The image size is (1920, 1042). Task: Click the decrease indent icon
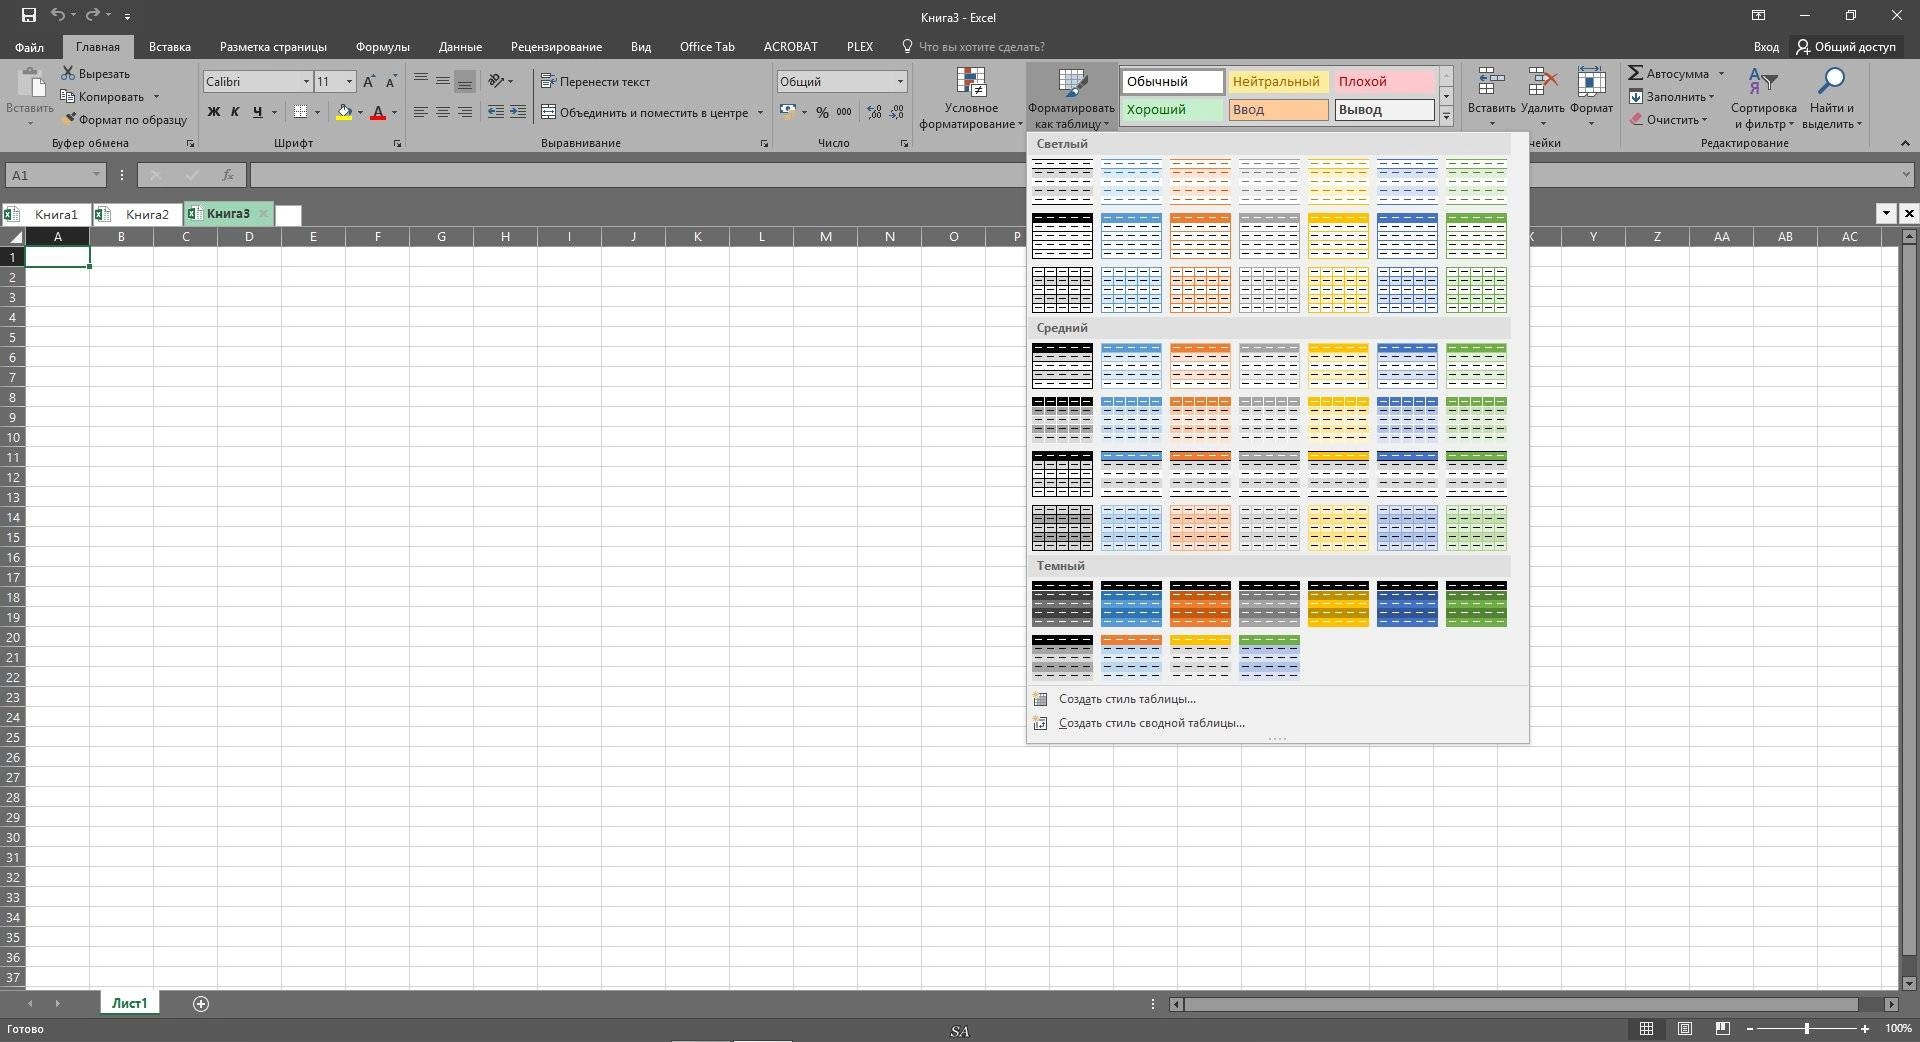pyautogui.click(x=496, y=112)
